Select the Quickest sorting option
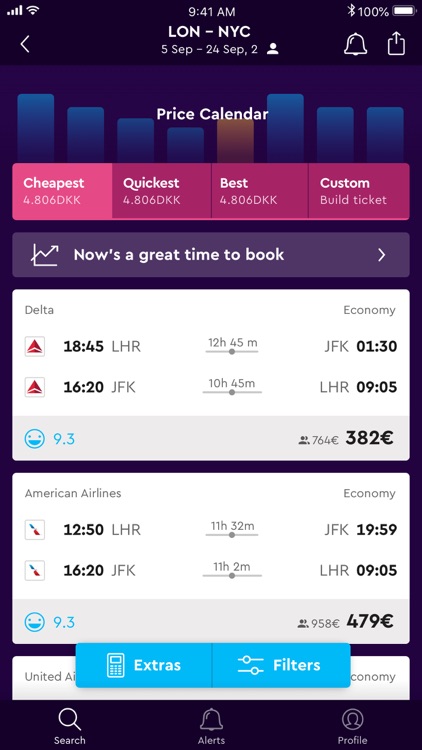 pyautogui.click(x=162, y=191)
